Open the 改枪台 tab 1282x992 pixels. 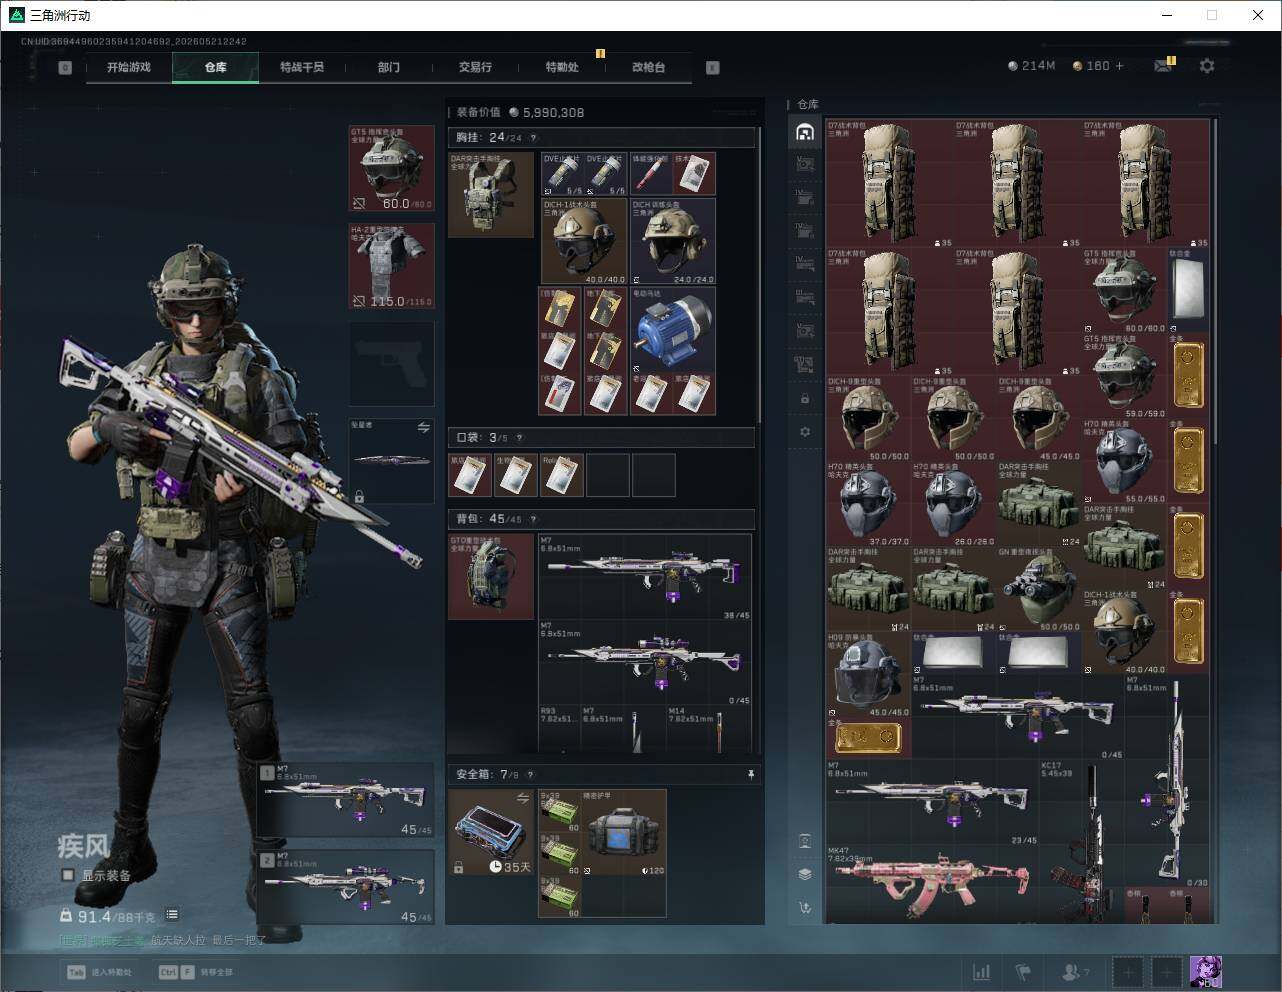pyautogui.click(x=648, y=67)
